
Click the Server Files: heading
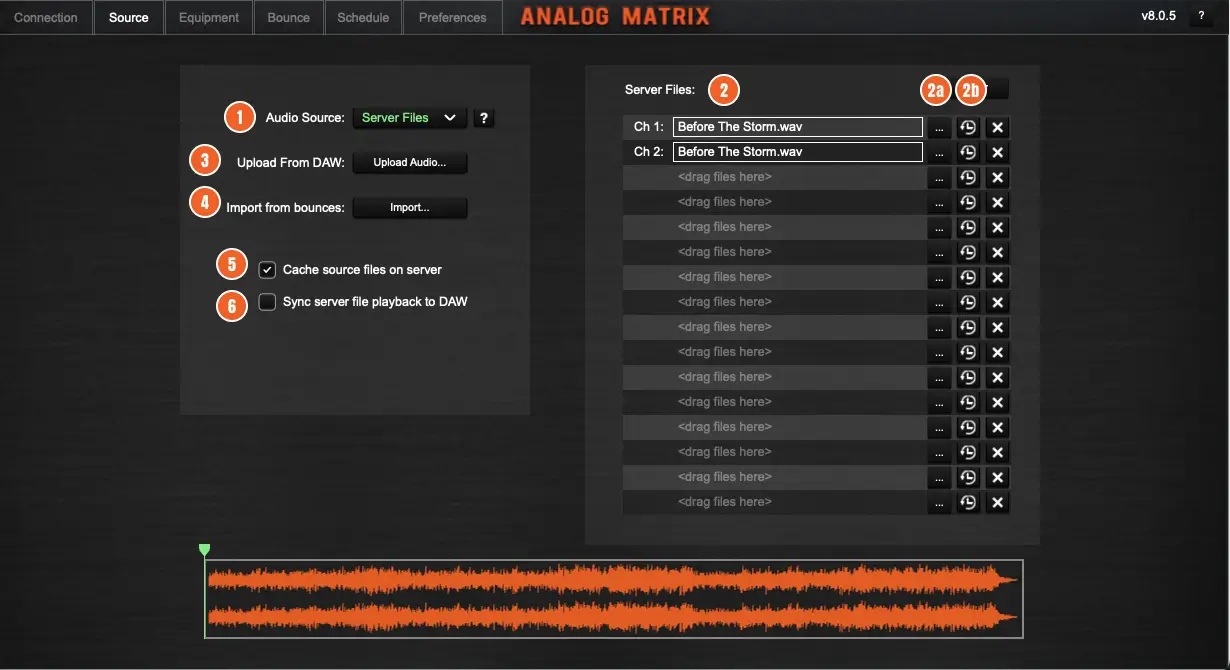(660, 90)
